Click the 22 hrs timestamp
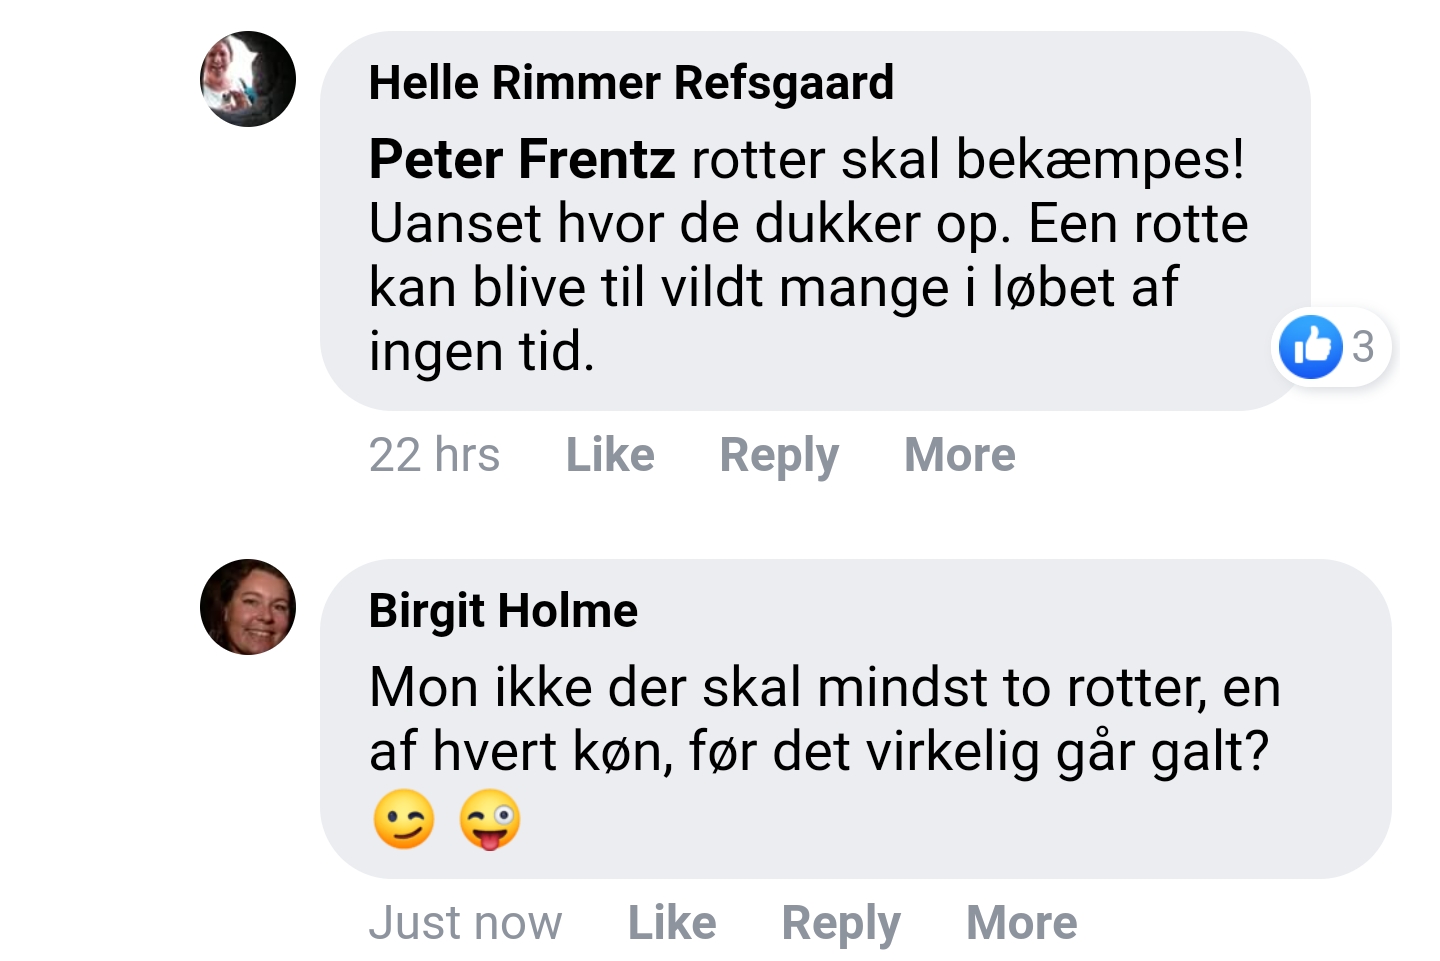The height and width of the screenshot is (961, 1440). tap(434, 455)
